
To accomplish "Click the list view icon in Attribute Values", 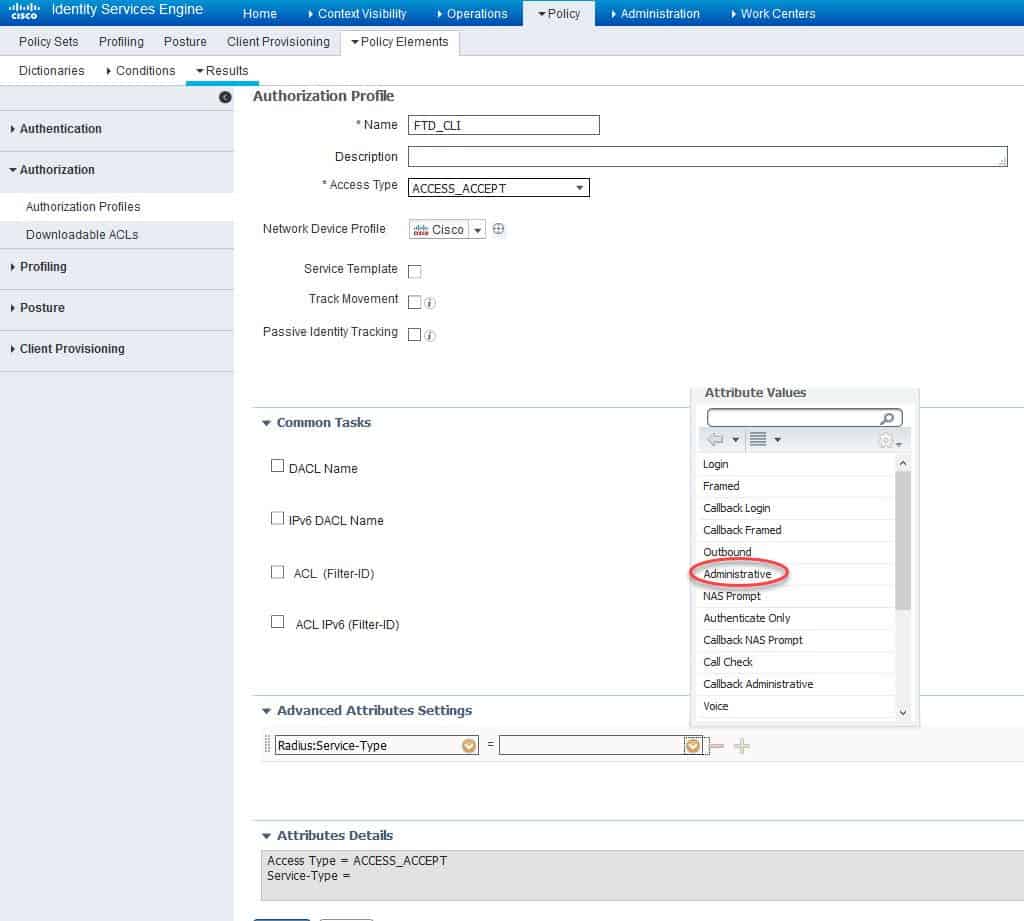I will [x=758, y=439].
